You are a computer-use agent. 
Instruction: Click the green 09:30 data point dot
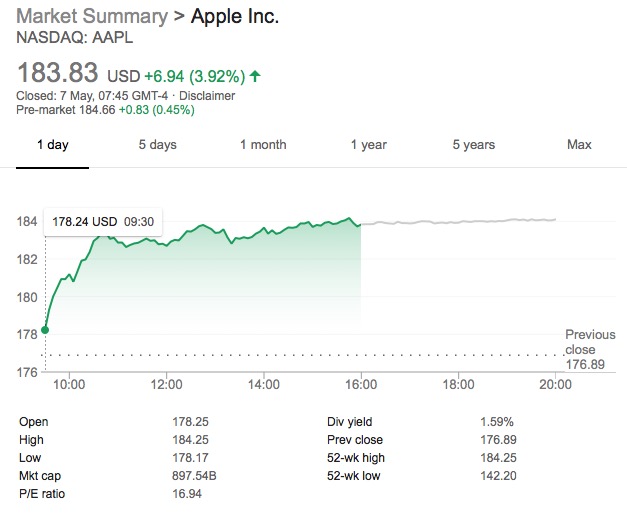click(45, 330)
